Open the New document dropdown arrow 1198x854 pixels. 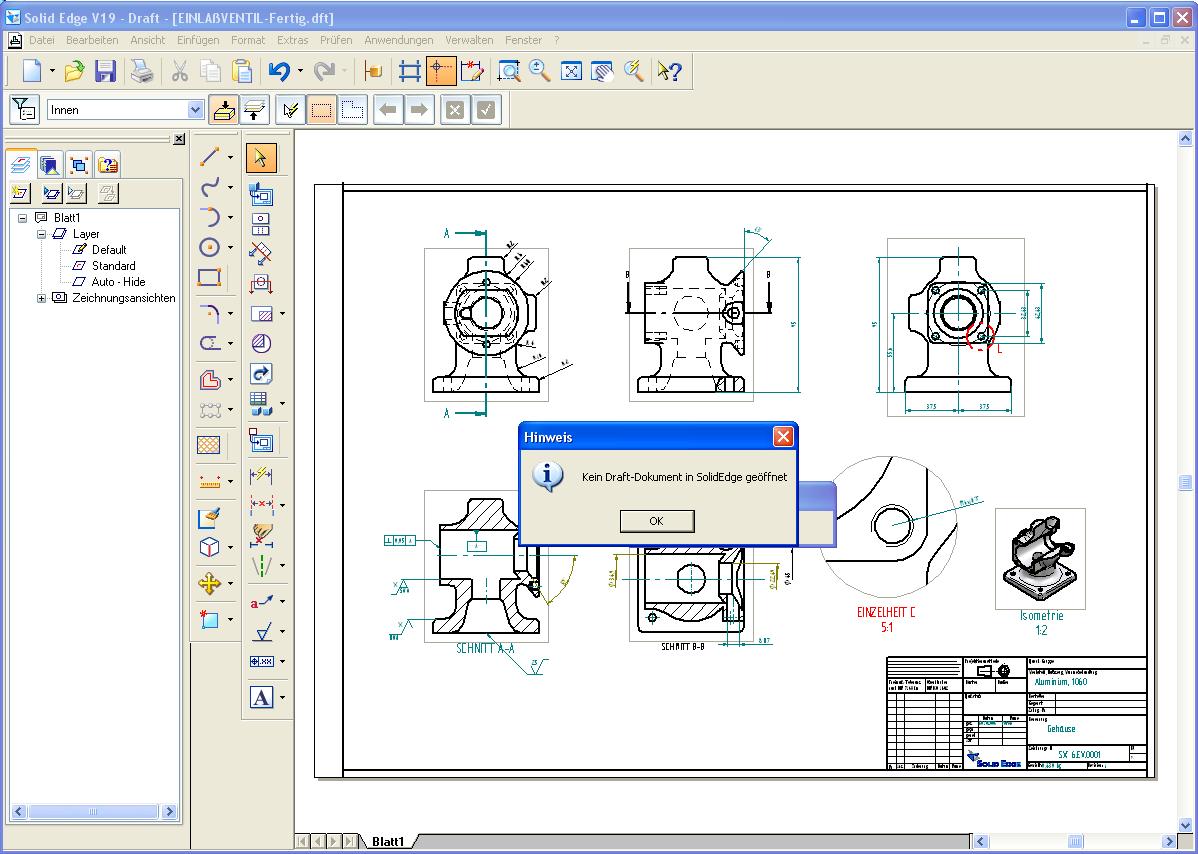click(x=52, y=72)
